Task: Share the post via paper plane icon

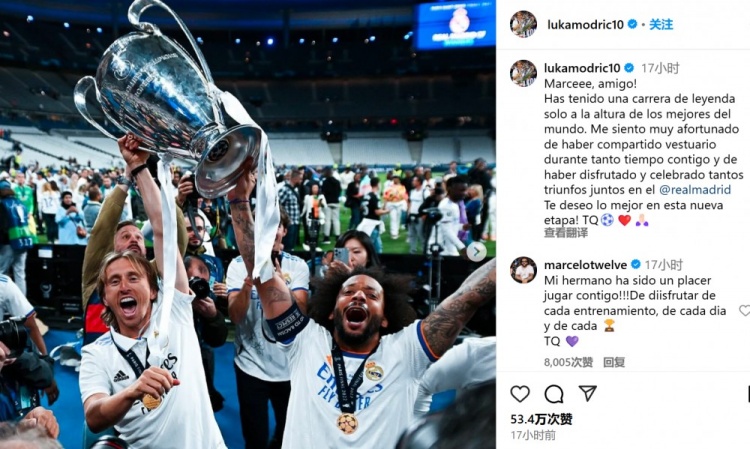Action: (587, 393)
